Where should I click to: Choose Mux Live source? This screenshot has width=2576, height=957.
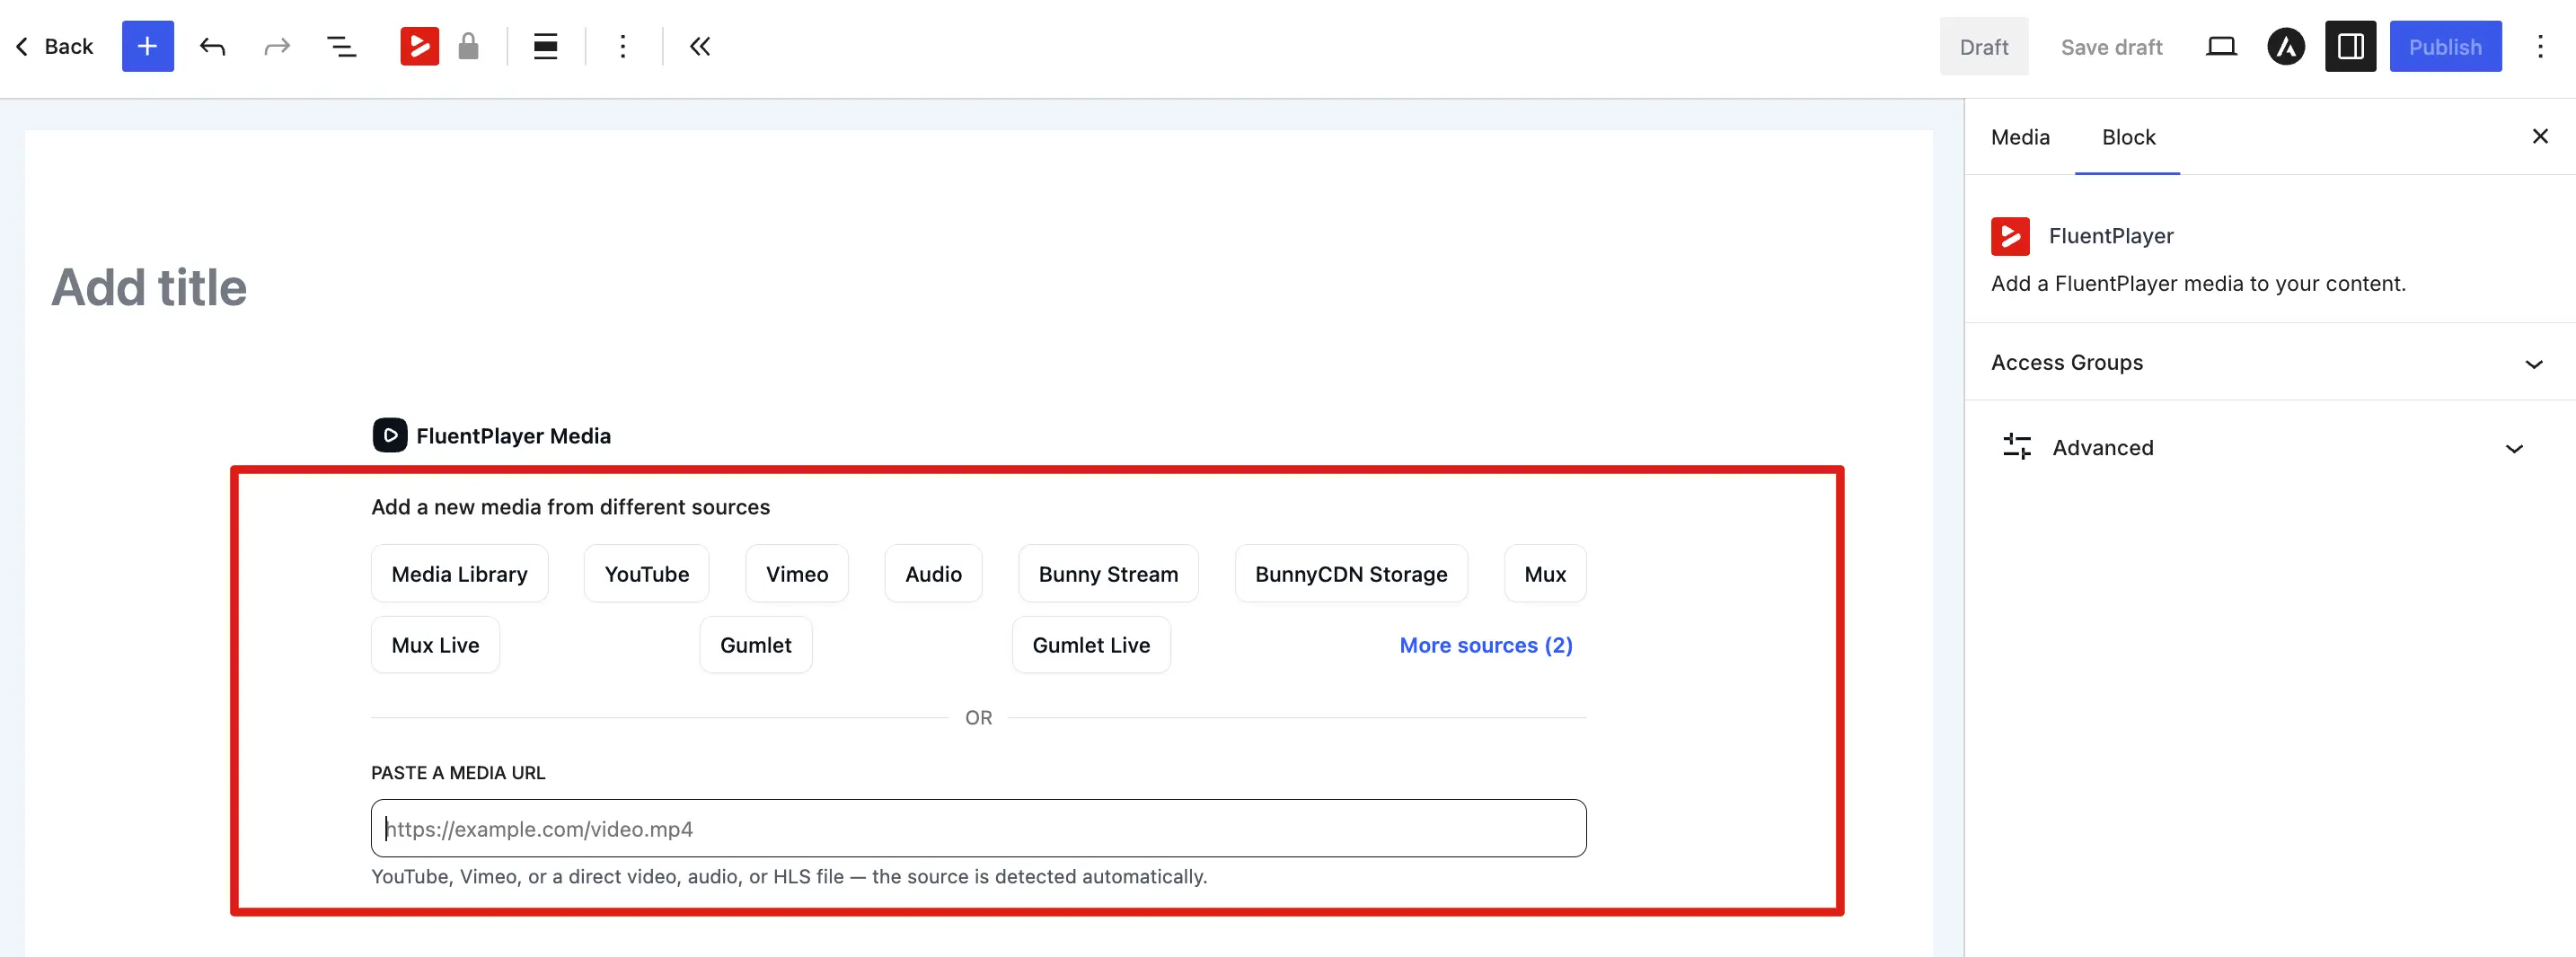(x=435, y=645)
